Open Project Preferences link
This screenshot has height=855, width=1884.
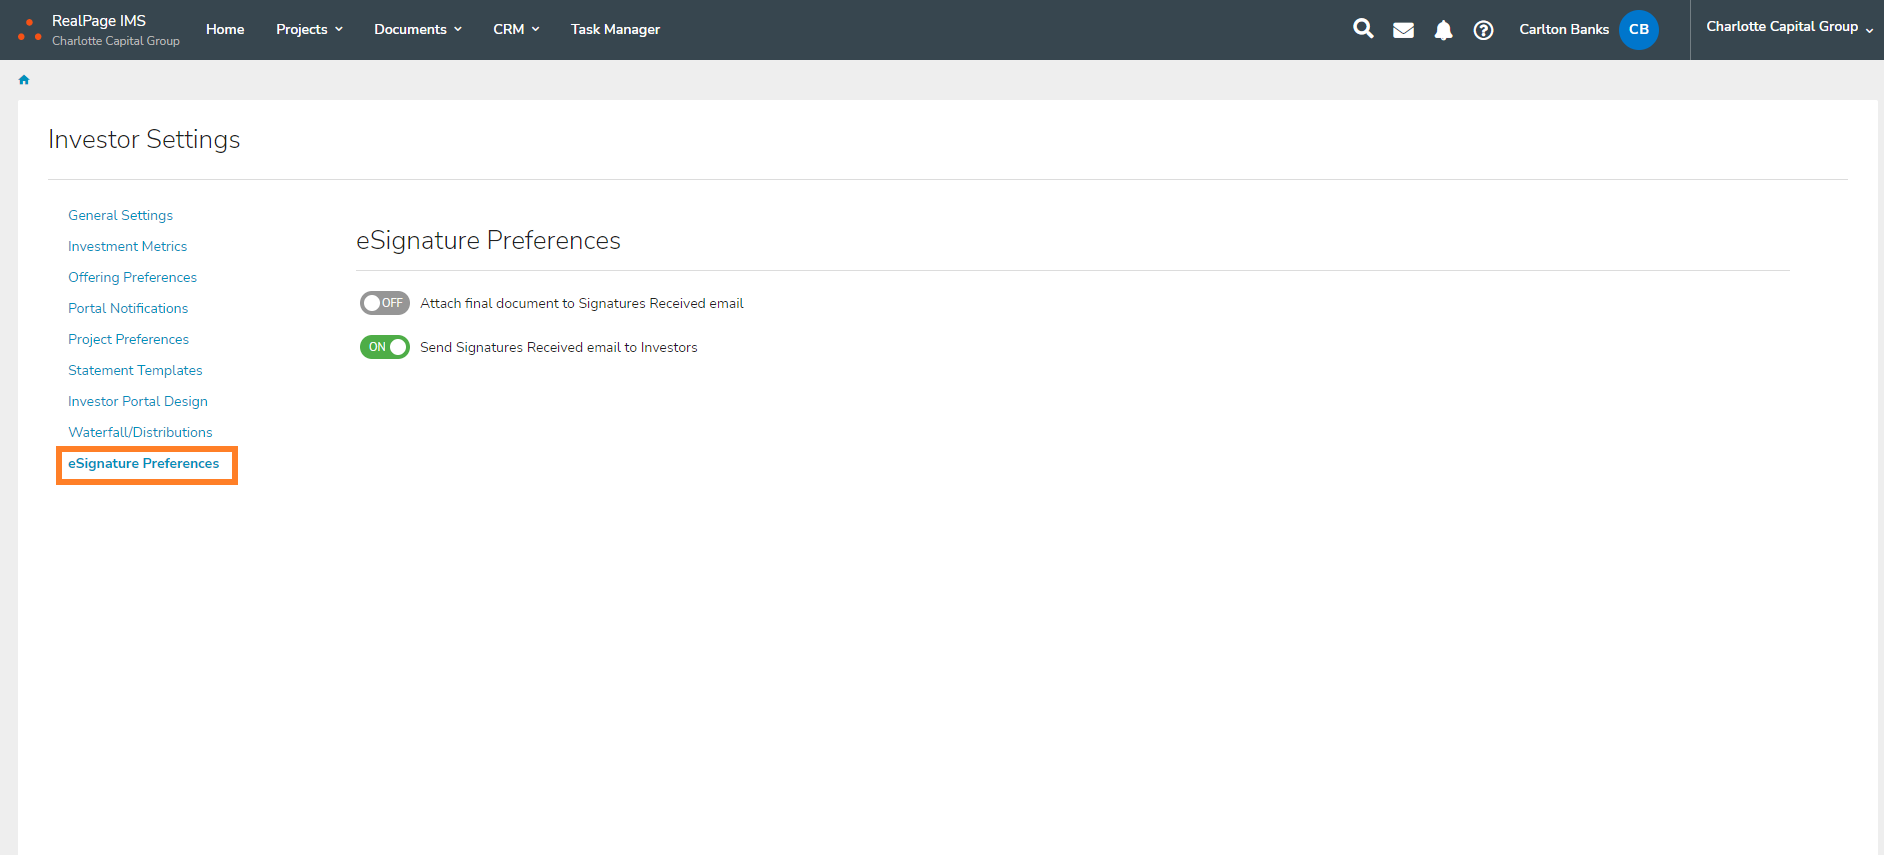pyautogui.click(x=128, y=339)
